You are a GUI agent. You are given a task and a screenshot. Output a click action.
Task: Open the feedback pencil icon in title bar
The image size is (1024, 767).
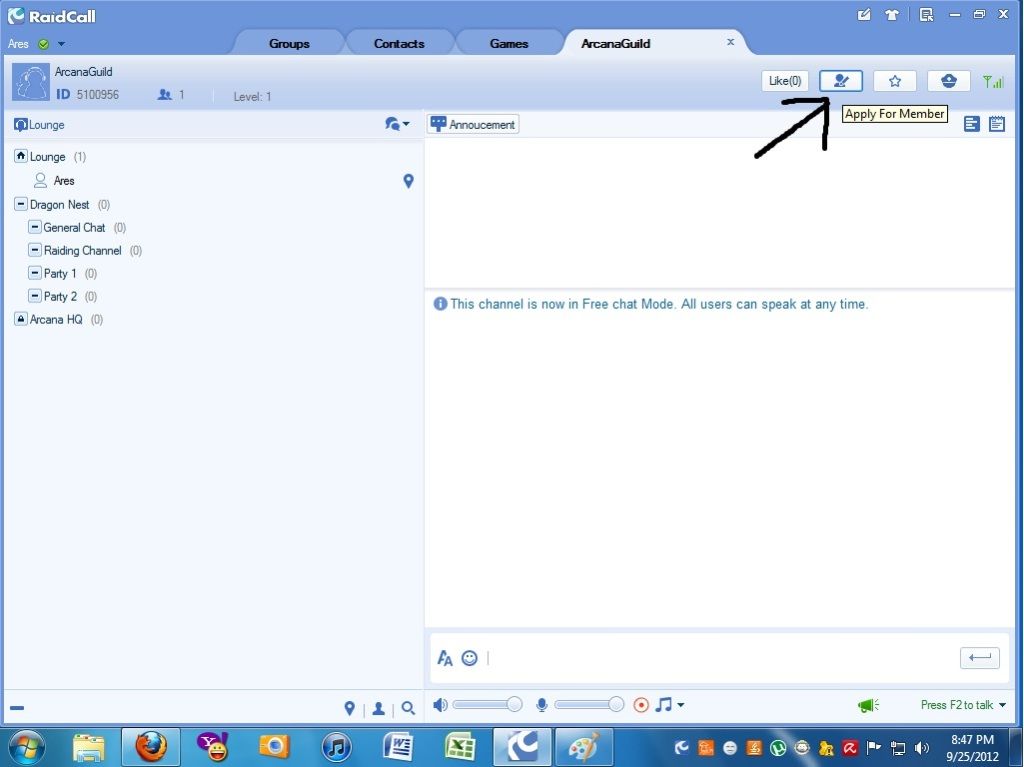tap(865, 15)
